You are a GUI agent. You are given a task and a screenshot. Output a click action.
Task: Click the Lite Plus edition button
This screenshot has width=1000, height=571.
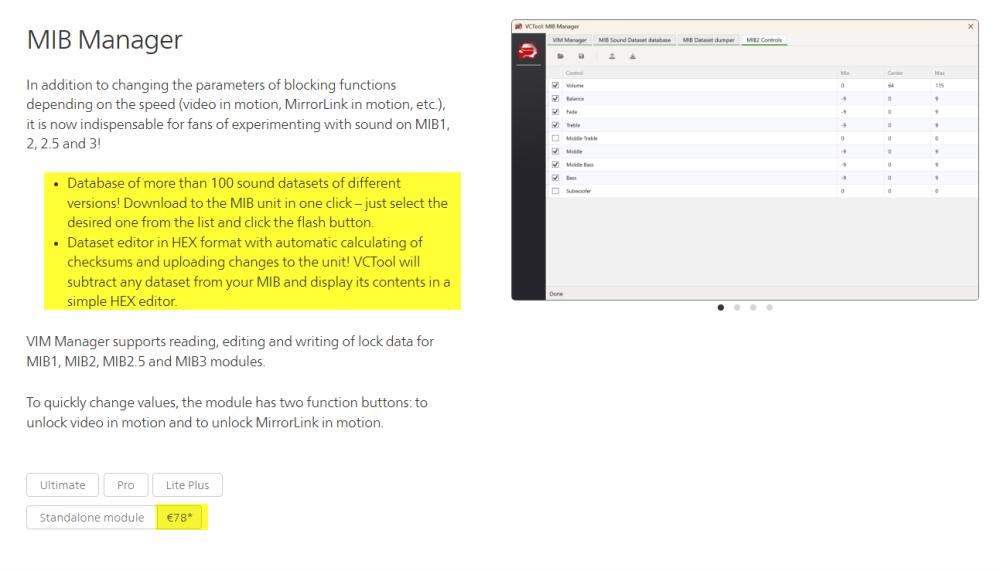(x=188, y=485)
